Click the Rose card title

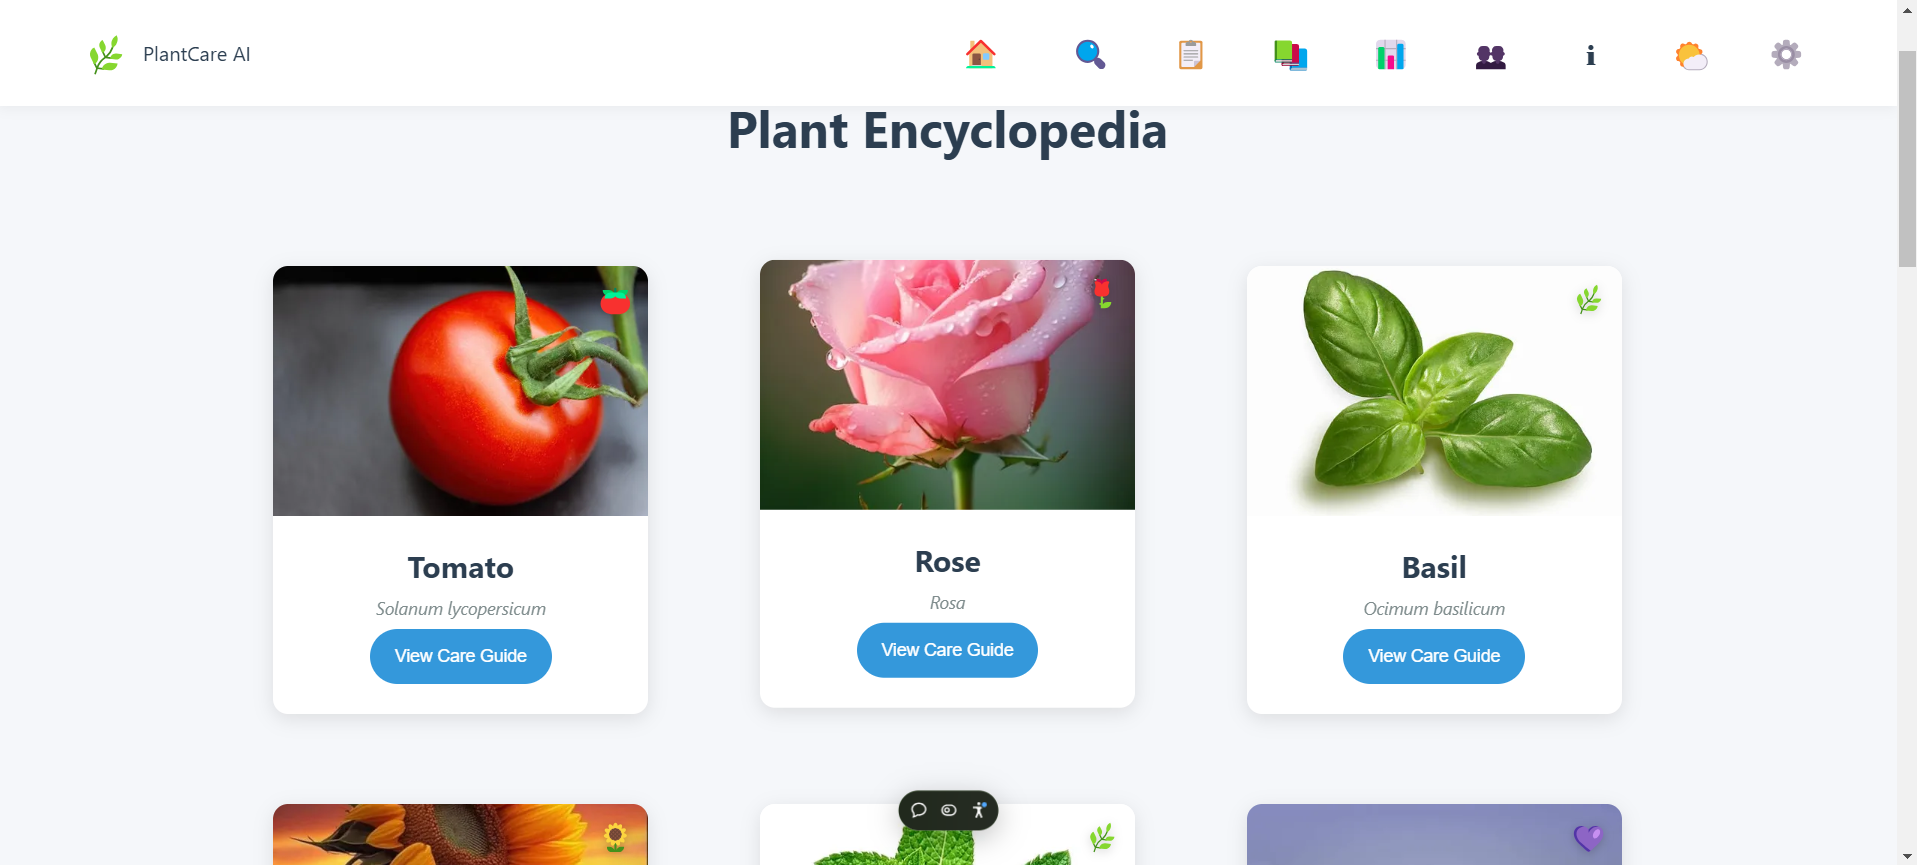point(948,562)
